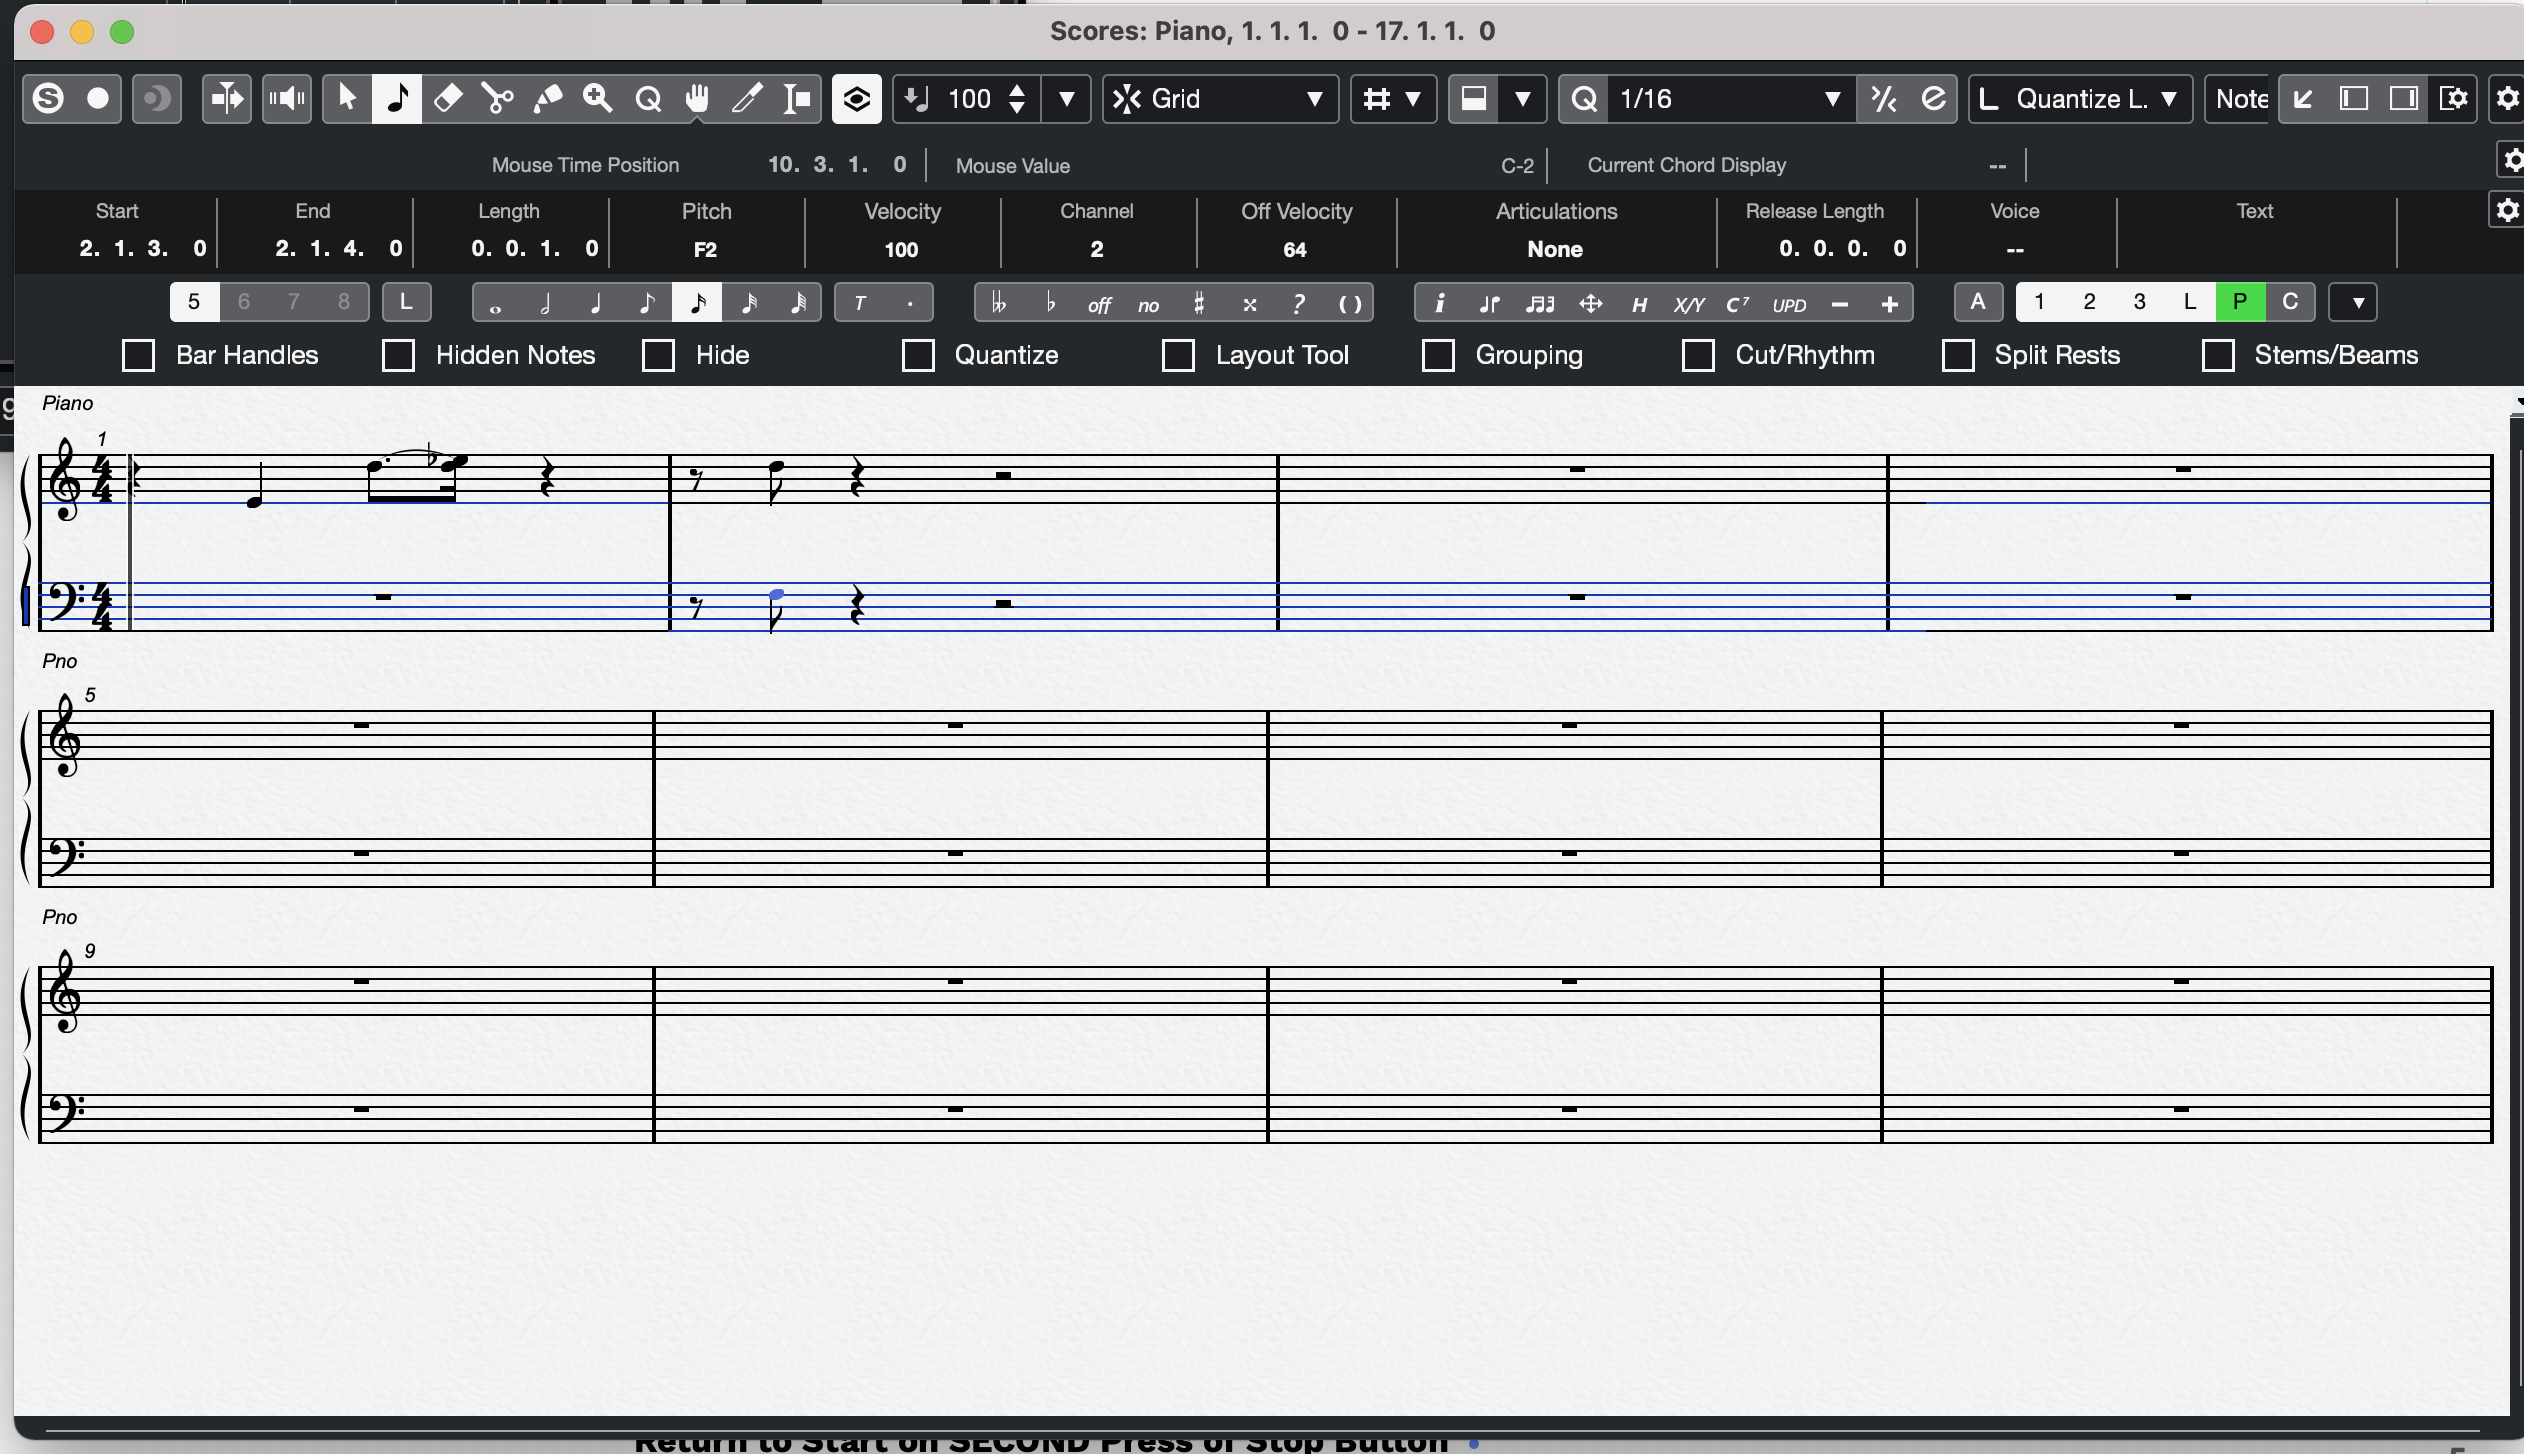Select the Erase tool
This screenshot has width=2524, height=1454.
pyautogui.click(x=448, y=98)
